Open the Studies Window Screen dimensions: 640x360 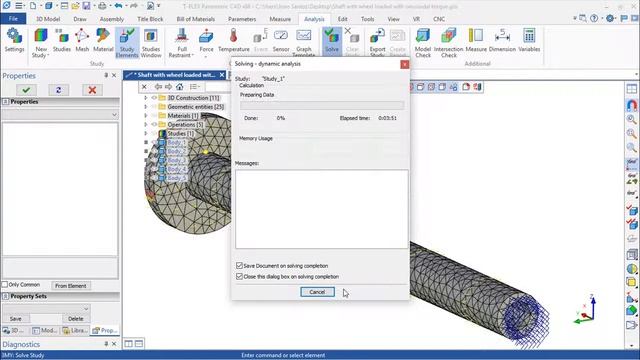pyautogui.click(x=151, y=42)
